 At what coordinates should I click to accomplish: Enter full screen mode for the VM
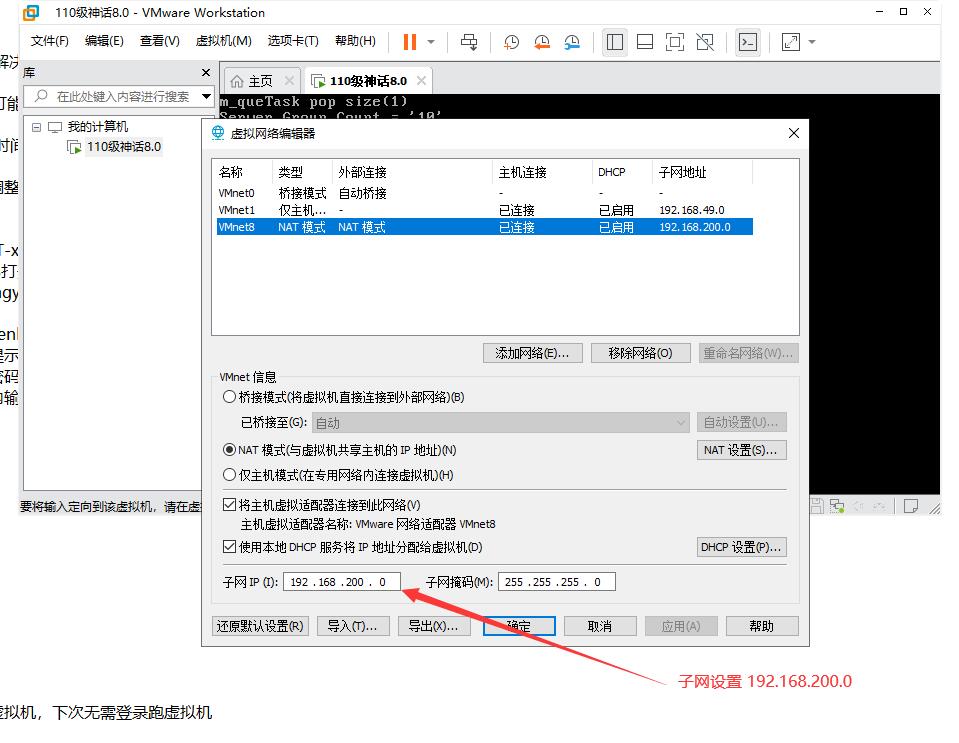[x=673, y=42]
